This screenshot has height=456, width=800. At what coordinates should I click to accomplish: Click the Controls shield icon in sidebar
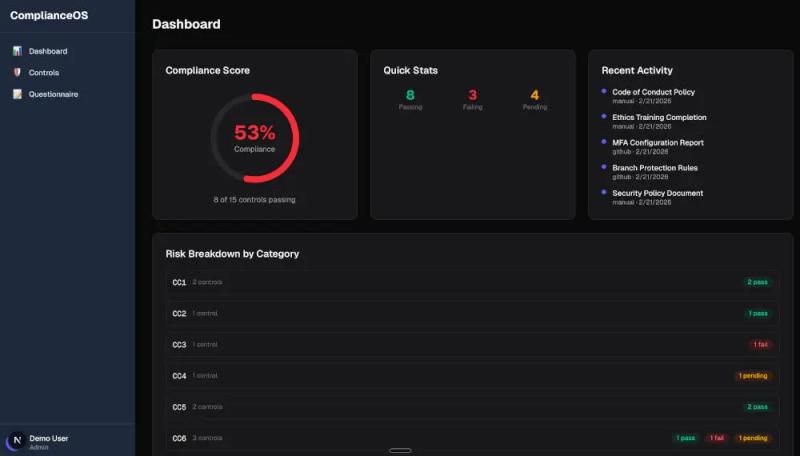point(17,72)
